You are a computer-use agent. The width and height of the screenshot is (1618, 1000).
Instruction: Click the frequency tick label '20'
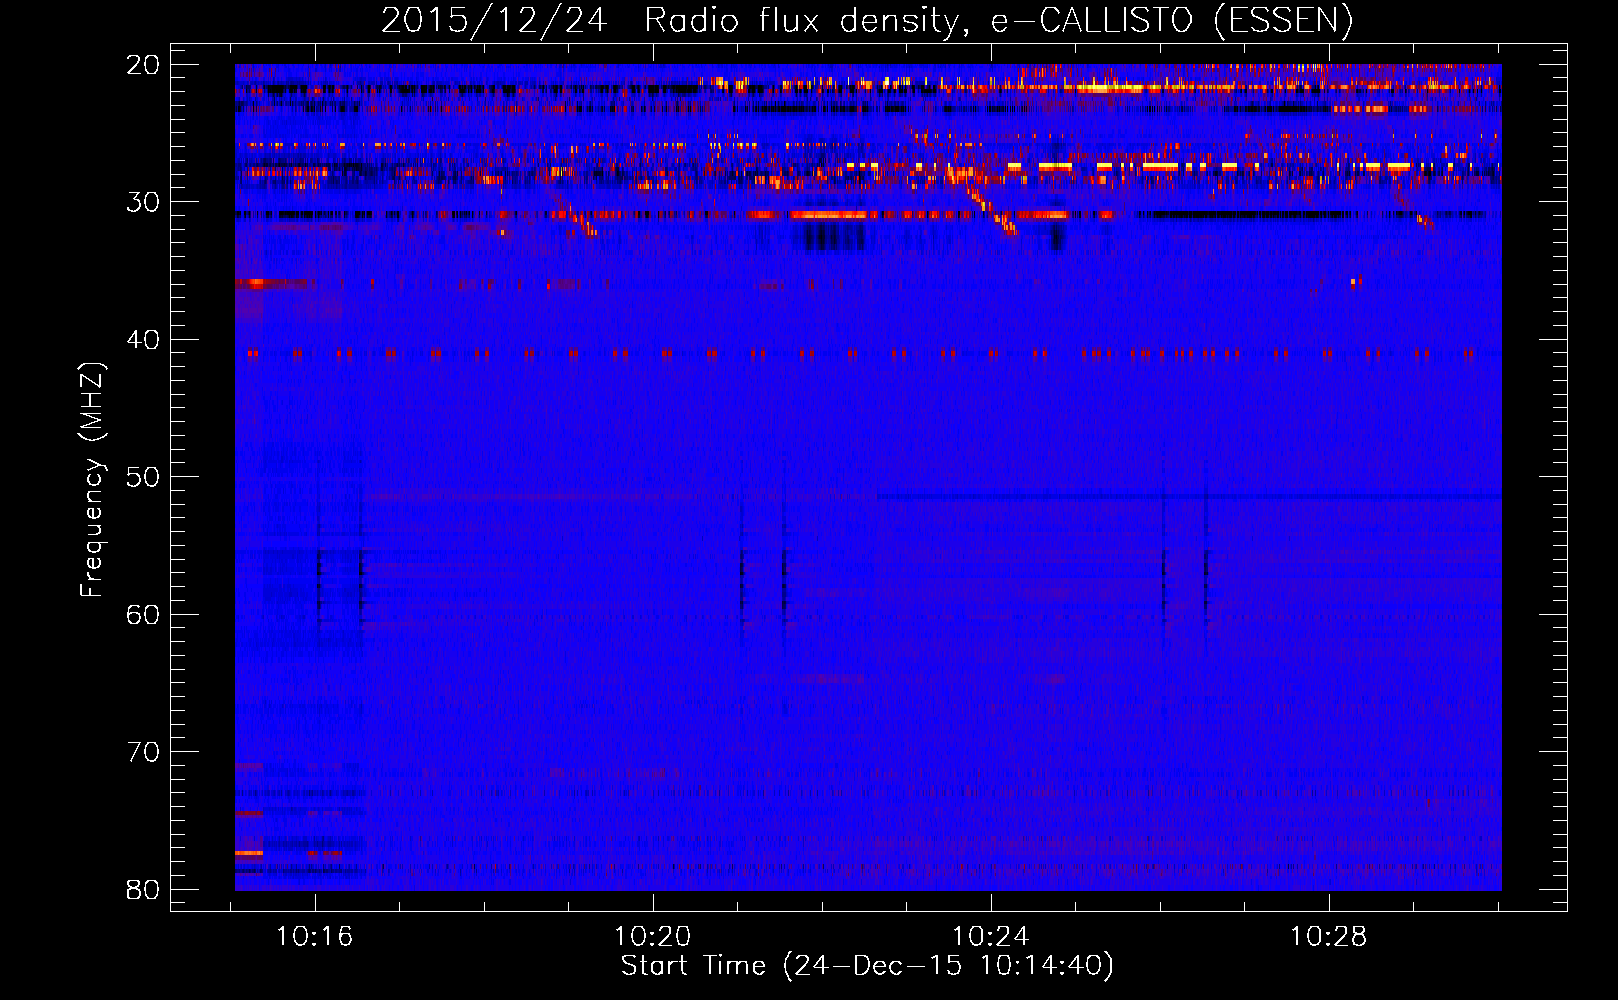pyautogui.click(x=143, y=65)
